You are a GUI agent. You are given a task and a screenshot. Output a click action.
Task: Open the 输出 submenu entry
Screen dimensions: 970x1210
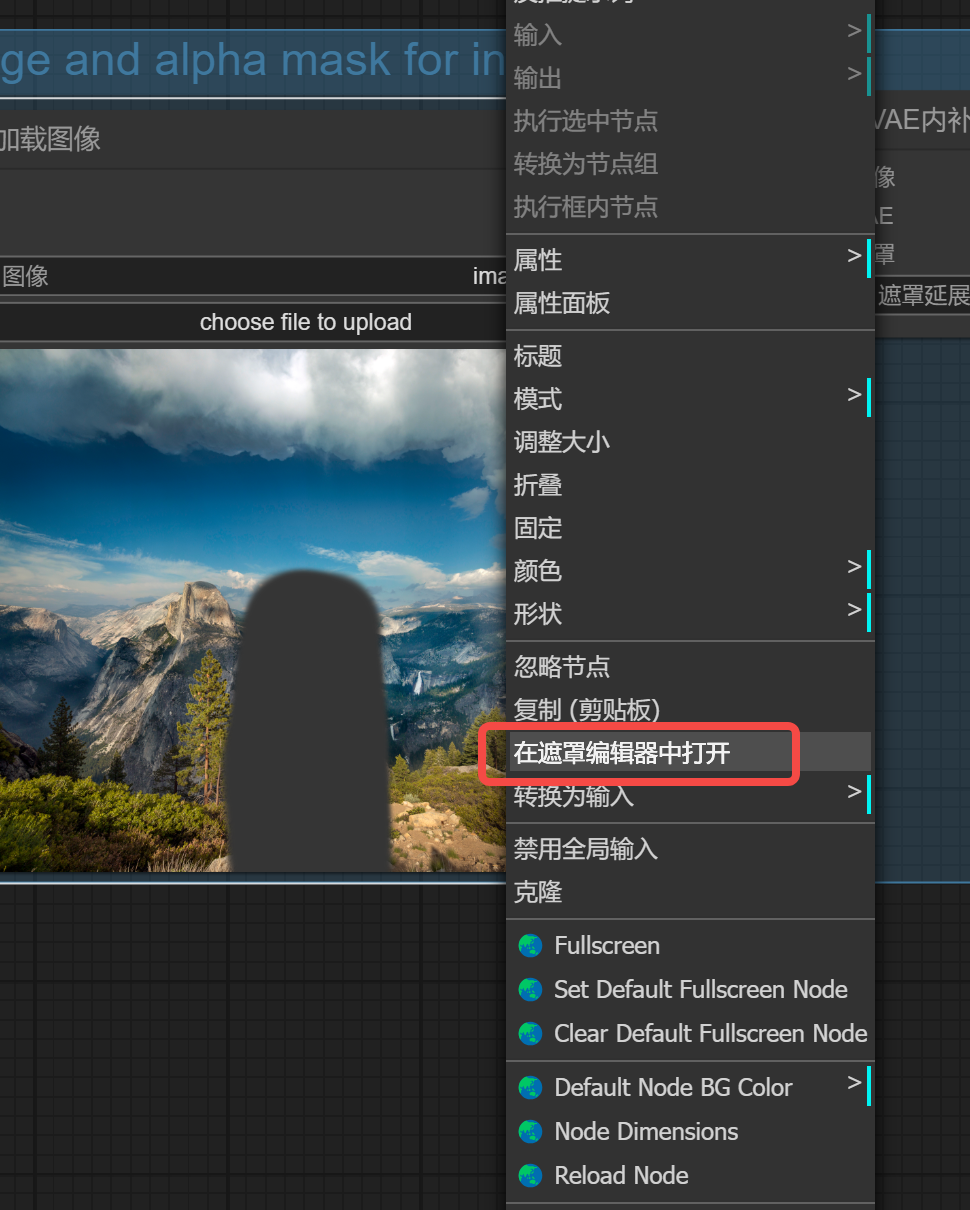689,78
